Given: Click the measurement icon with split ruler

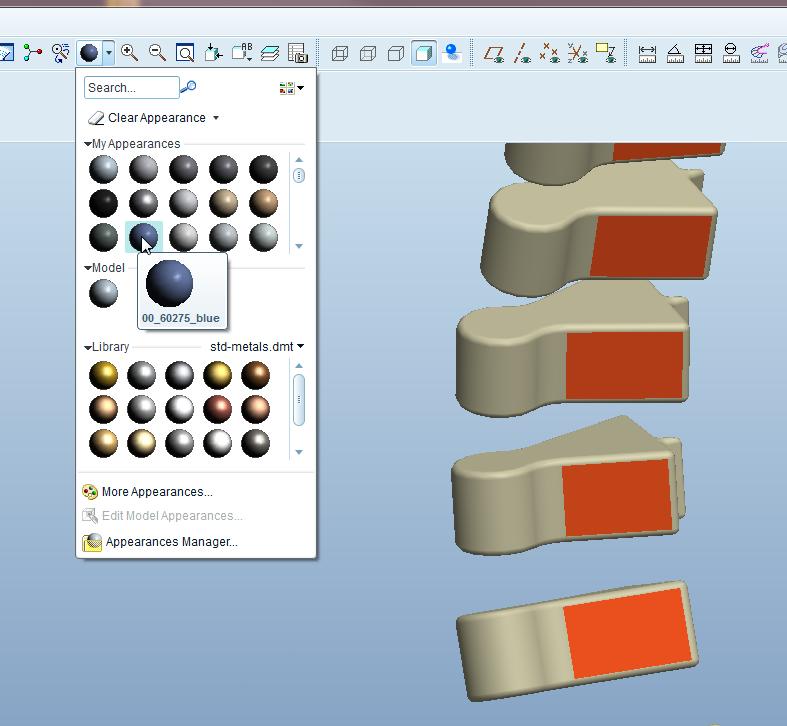Looking at the screenshot, I should pos(703,53).
